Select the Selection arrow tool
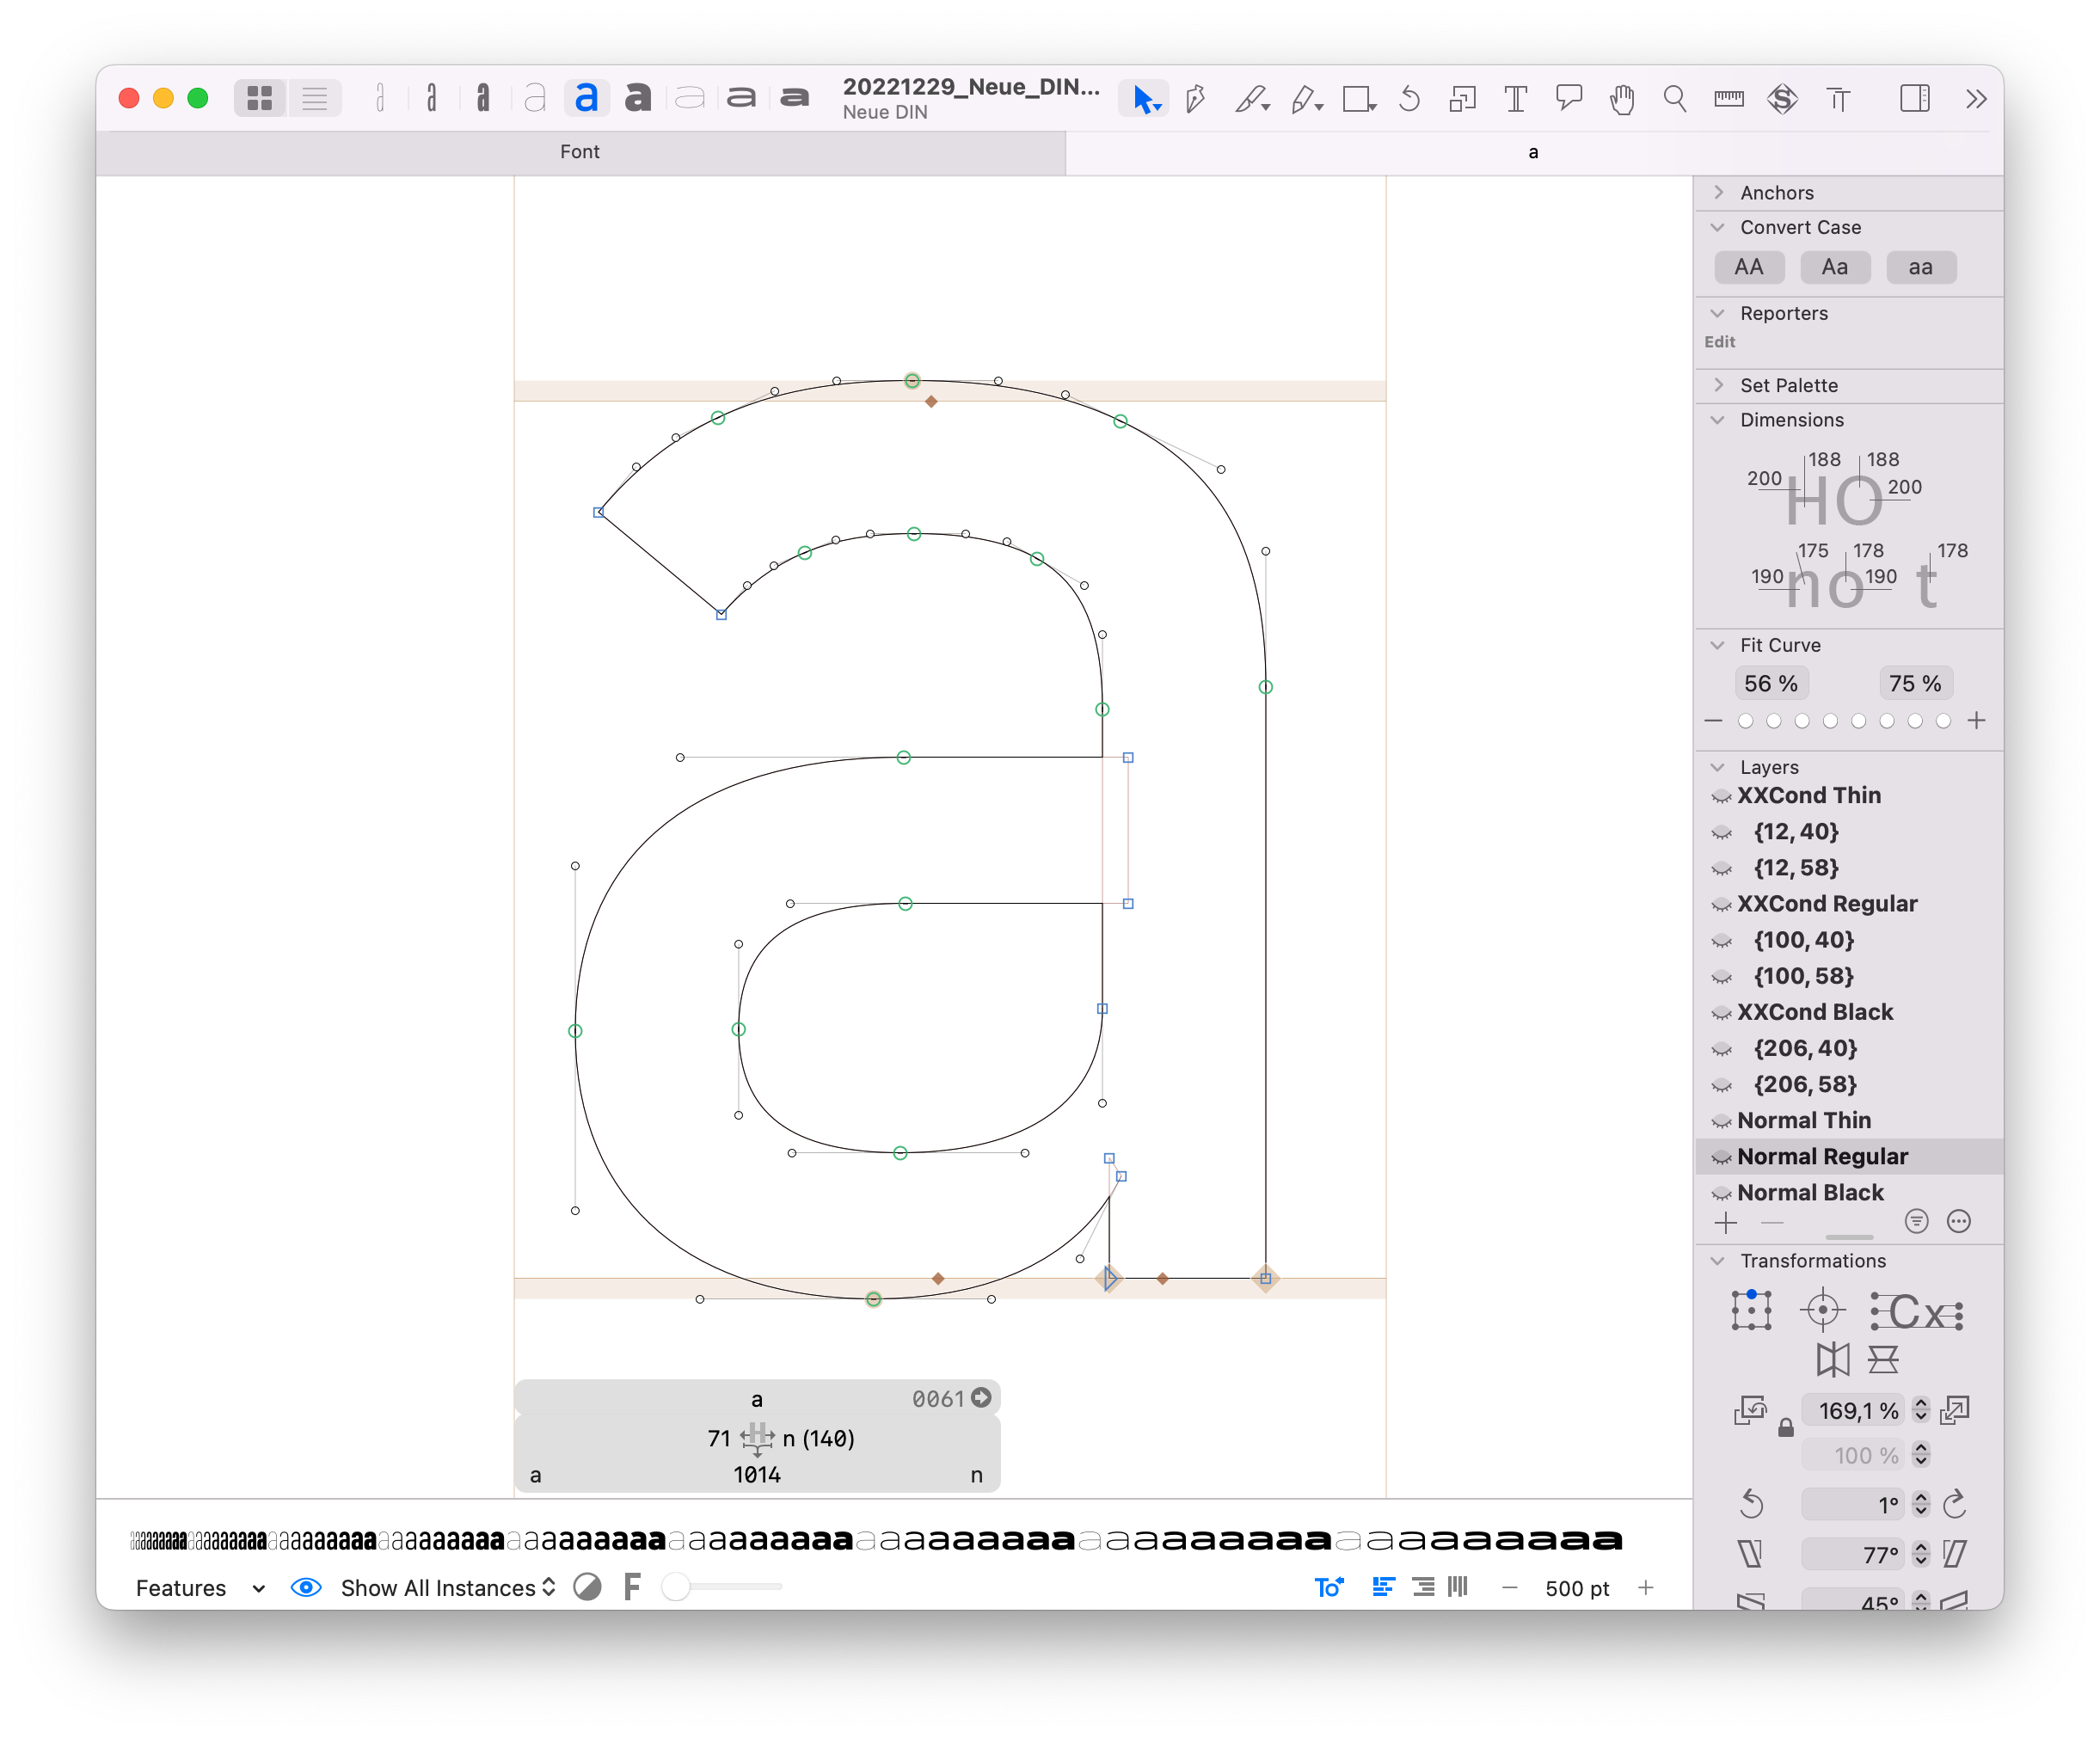The image size is (2100, 1737). [1142, 100]
